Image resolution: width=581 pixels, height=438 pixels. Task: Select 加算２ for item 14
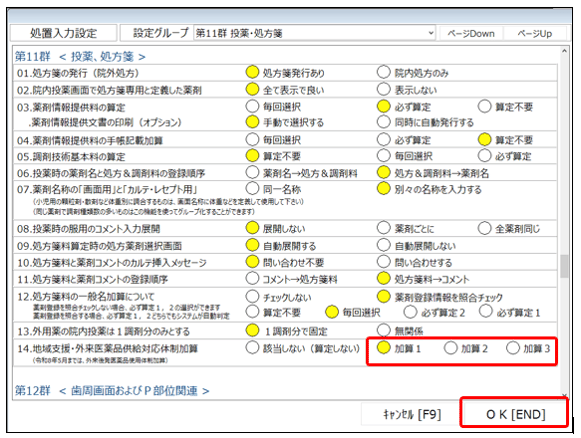451,348
